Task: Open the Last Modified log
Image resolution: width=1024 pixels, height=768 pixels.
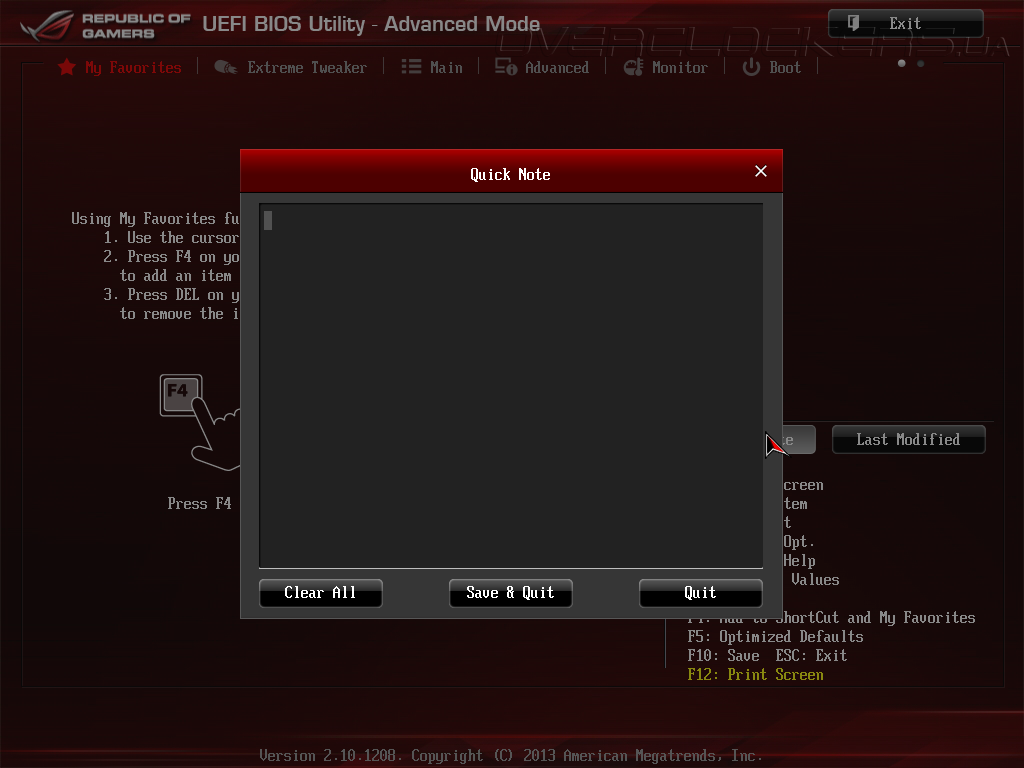Action: (x=908, y=440)
